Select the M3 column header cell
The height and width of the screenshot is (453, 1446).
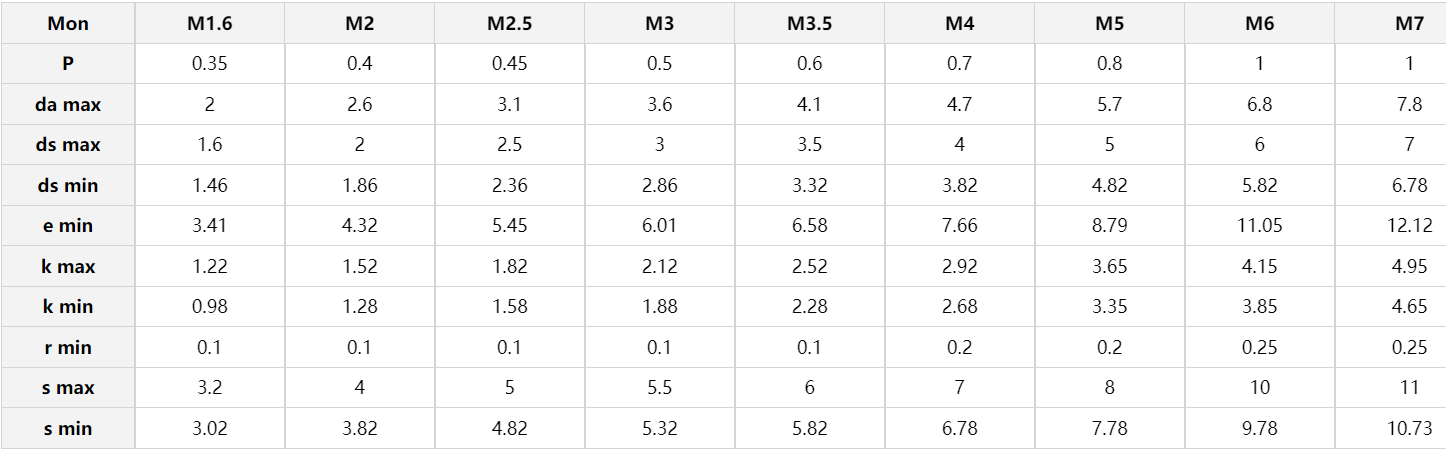coord(659,23)
